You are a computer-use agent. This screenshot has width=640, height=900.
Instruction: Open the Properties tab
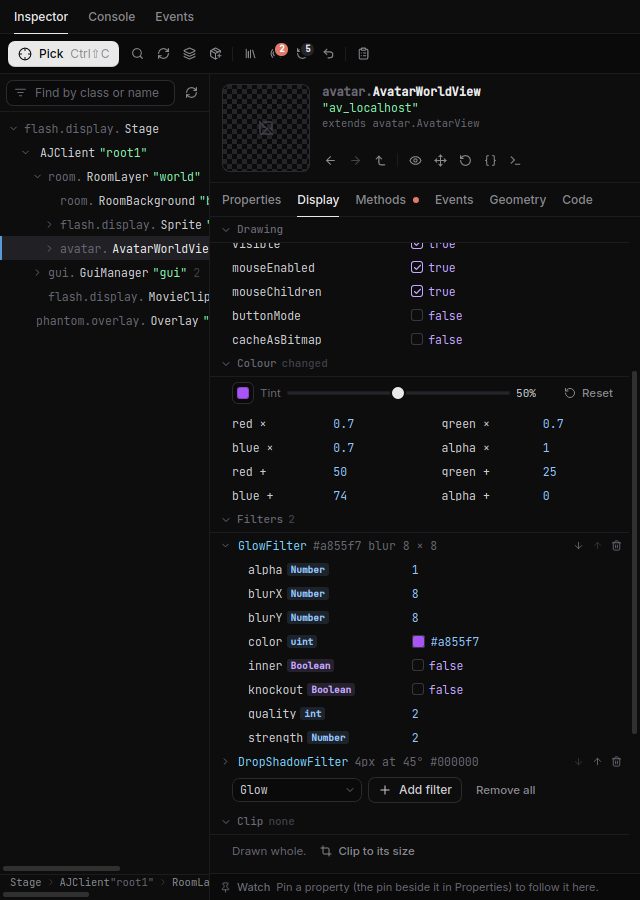[x=251, y=200]
